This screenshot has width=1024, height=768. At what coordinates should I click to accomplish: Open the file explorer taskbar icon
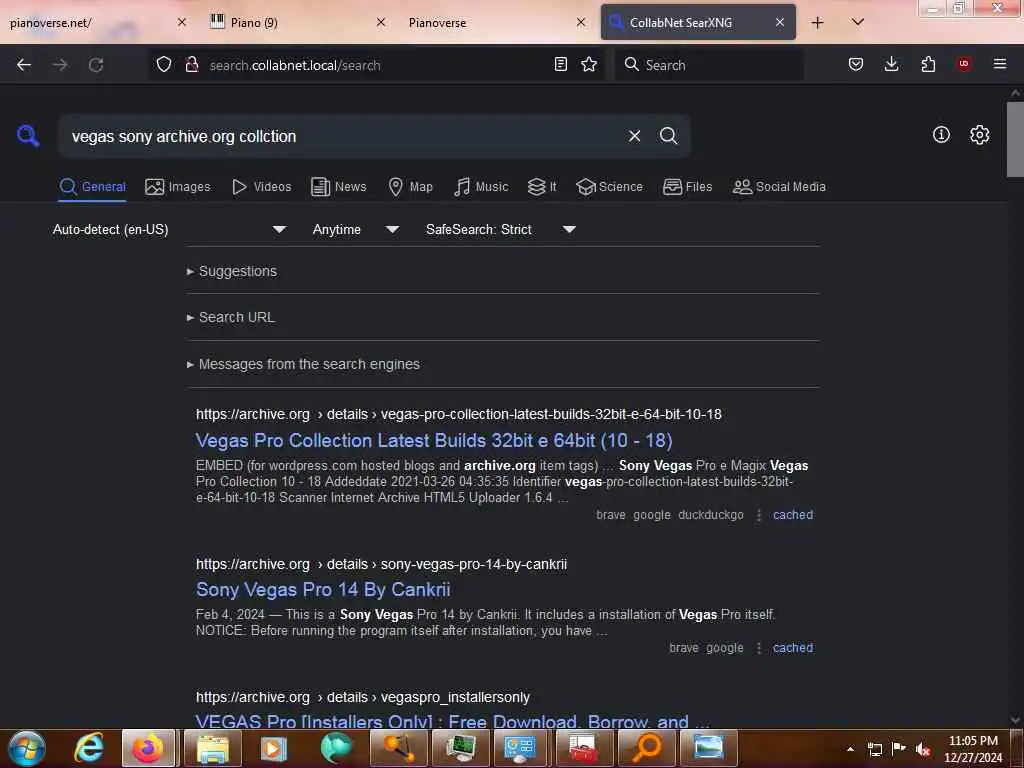coord(213,748)
